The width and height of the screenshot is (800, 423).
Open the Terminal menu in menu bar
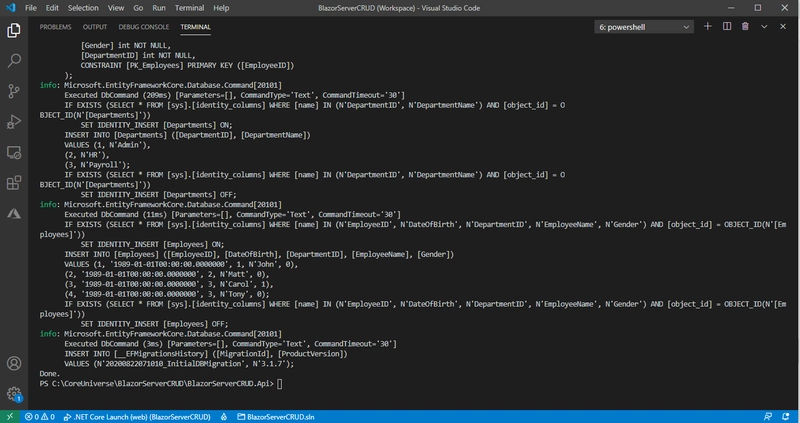[188, 7]
